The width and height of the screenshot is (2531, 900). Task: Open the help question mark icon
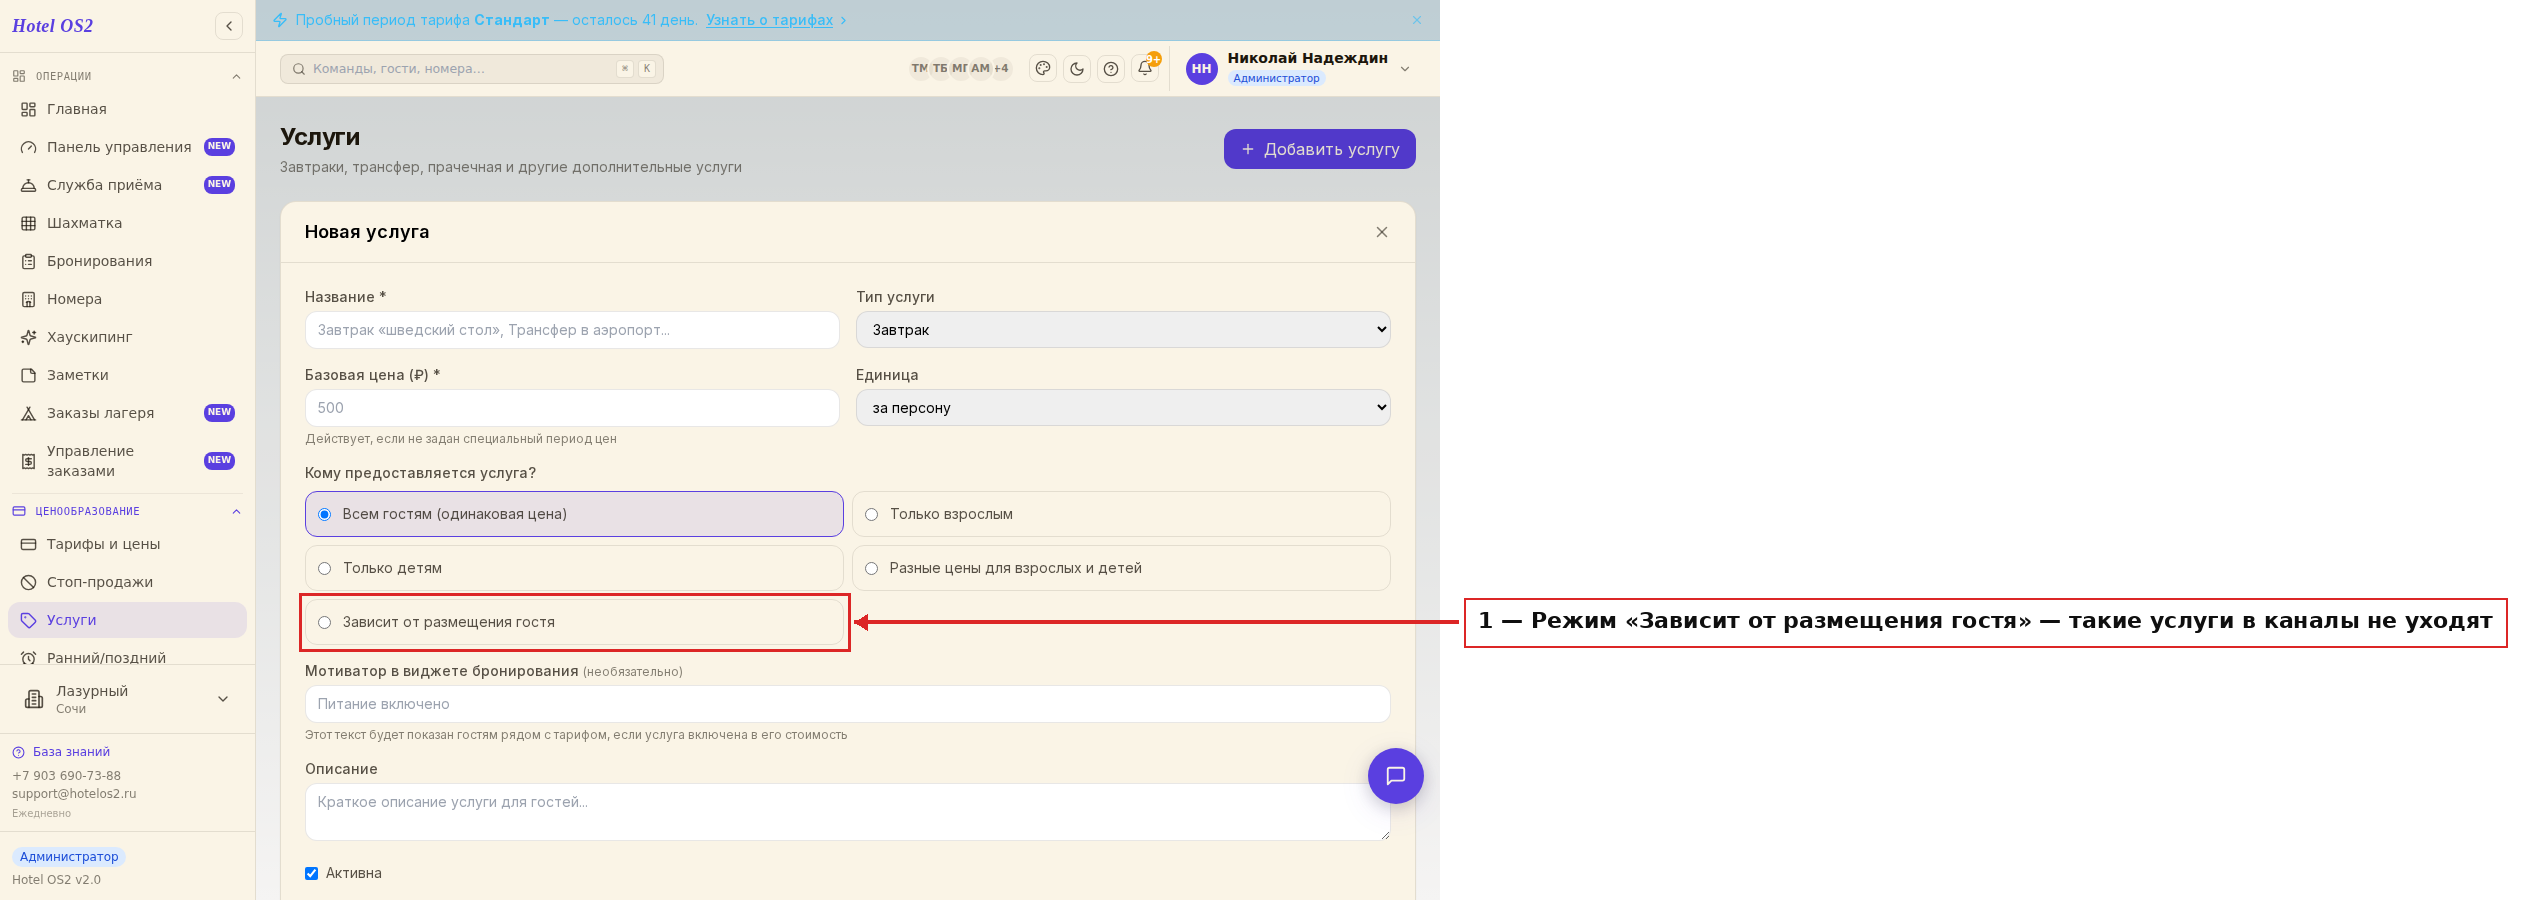pyautogui.click(x=1111, y=69)
